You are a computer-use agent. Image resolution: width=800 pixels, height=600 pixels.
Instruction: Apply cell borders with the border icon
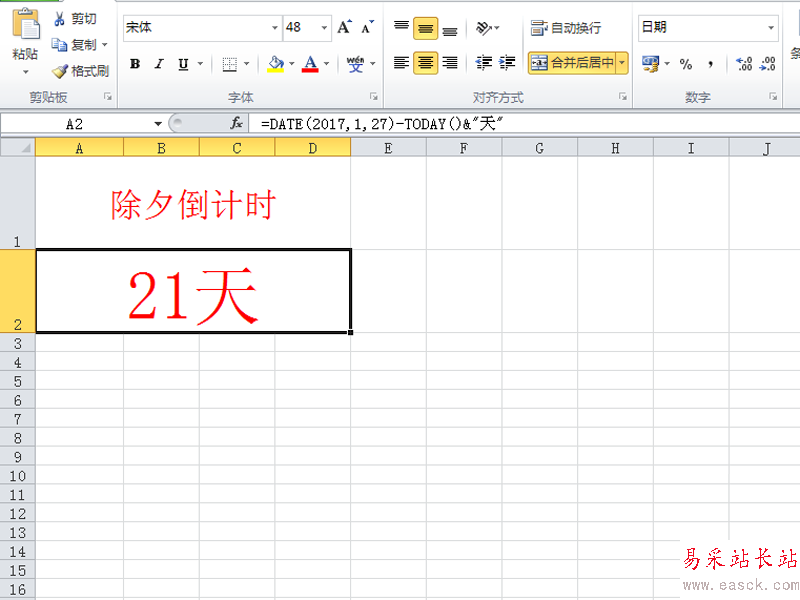[x=230, y=64]
